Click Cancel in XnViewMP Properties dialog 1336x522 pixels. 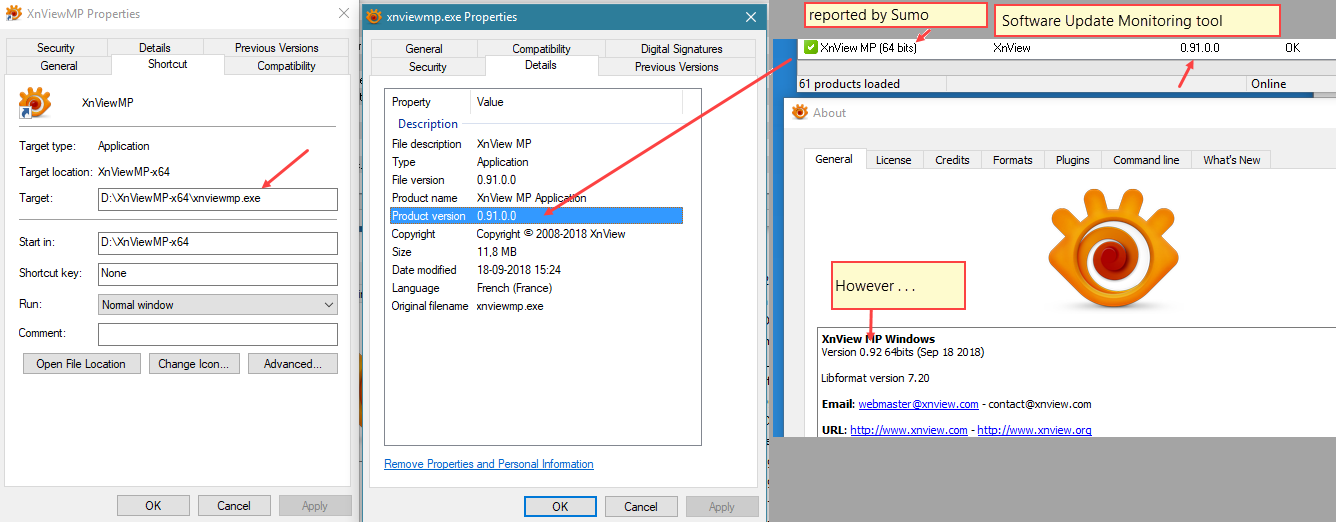pyautogui.click(x=234, y=505)
